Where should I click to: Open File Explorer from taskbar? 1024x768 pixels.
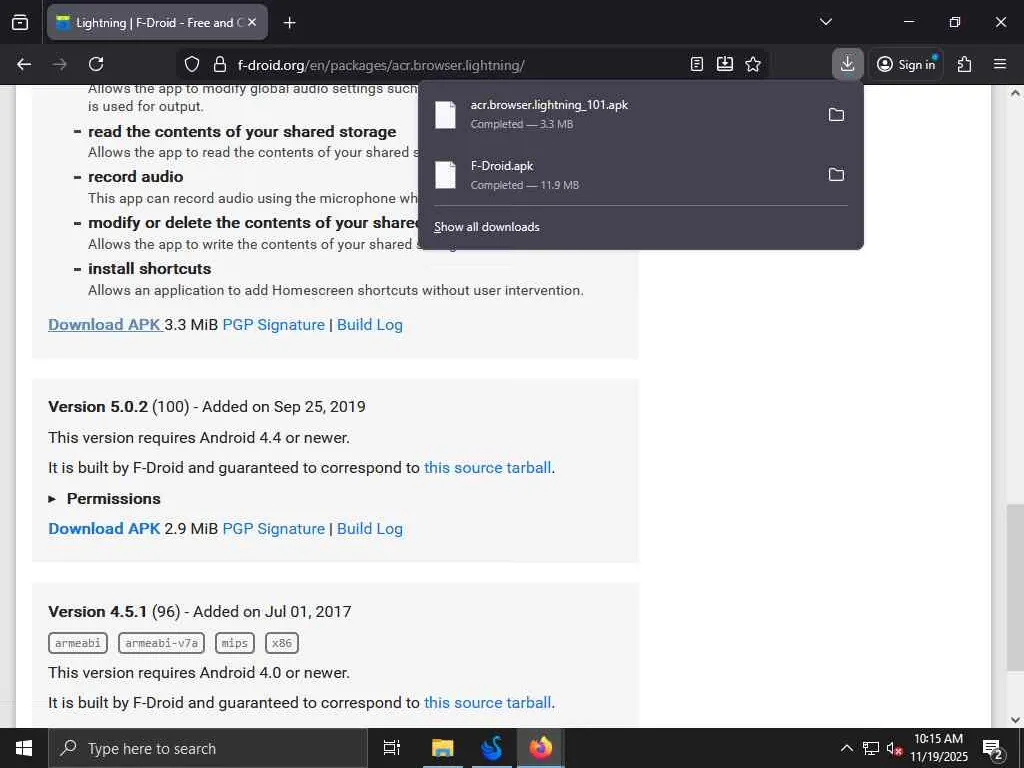[x=442, y=748]
